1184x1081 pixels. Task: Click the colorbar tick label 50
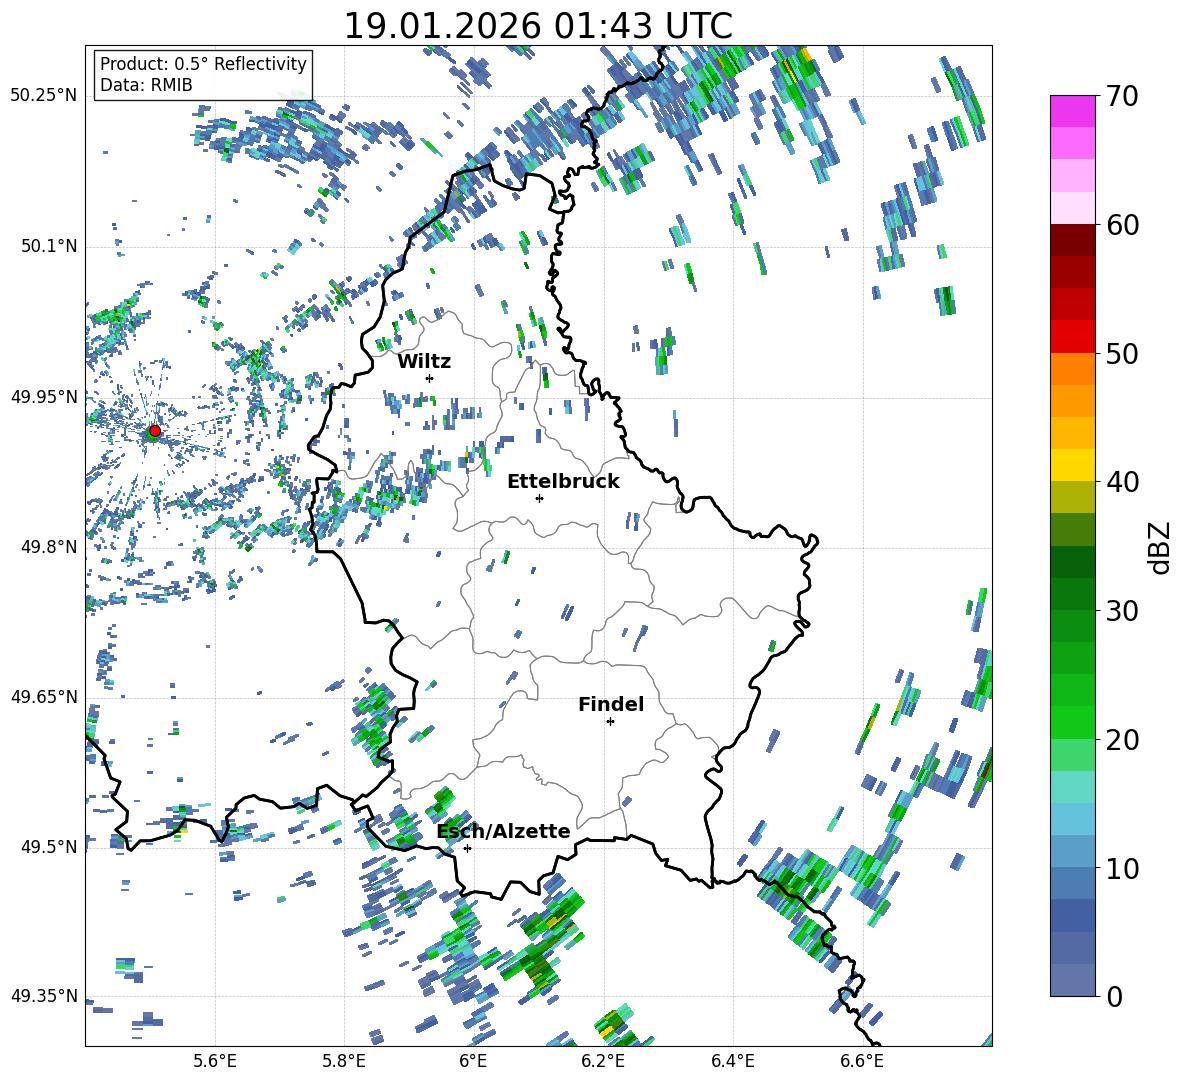pyautogui.click(x=1121, y=353)
